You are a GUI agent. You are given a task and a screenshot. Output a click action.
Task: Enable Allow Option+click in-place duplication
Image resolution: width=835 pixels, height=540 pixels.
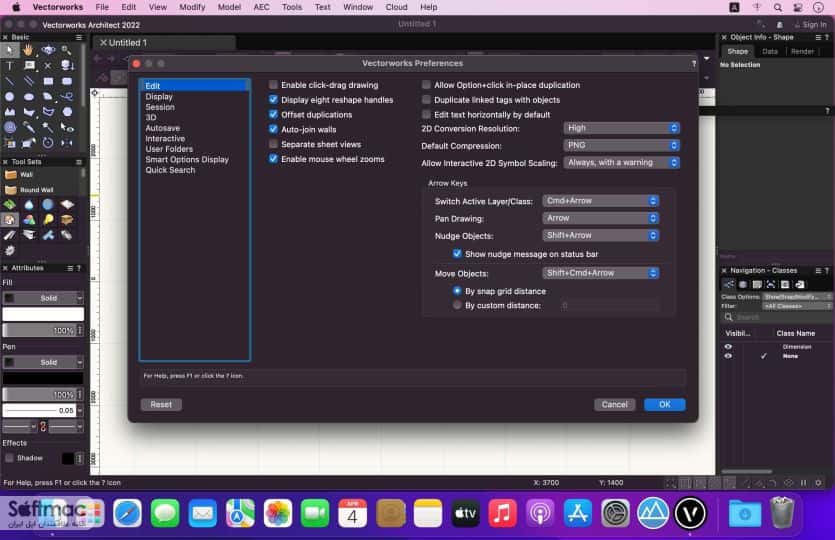(426, 85)
